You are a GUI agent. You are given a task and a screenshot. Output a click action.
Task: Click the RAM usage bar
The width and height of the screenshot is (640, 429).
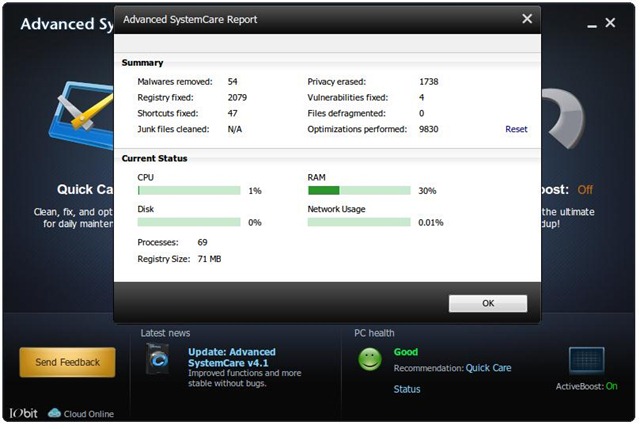tap(359, 190)
